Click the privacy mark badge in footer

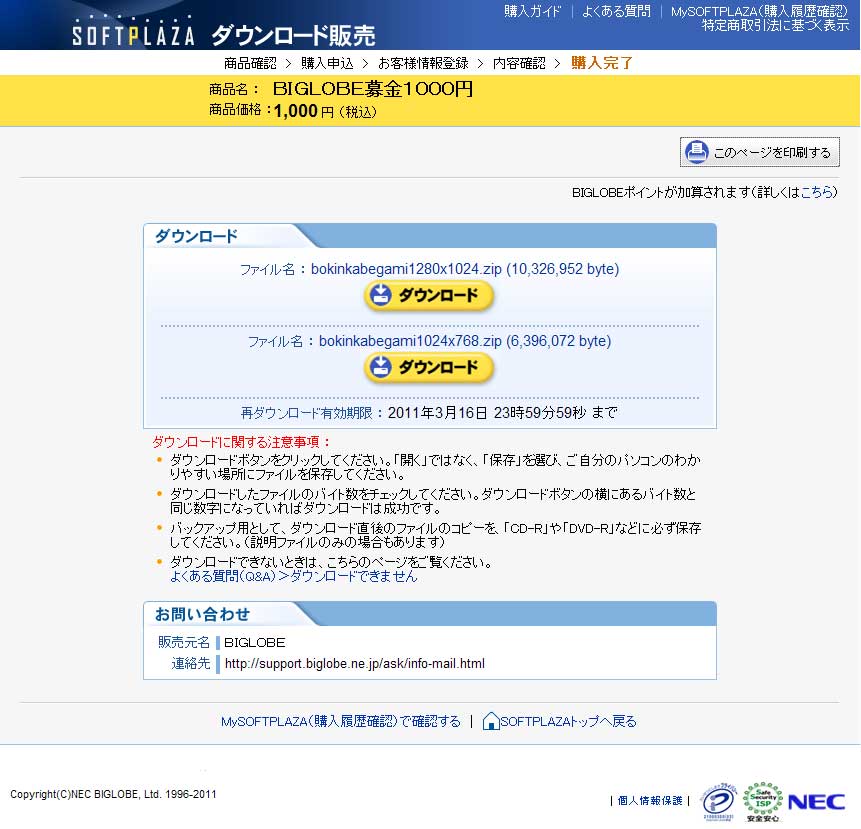(718, 801)
